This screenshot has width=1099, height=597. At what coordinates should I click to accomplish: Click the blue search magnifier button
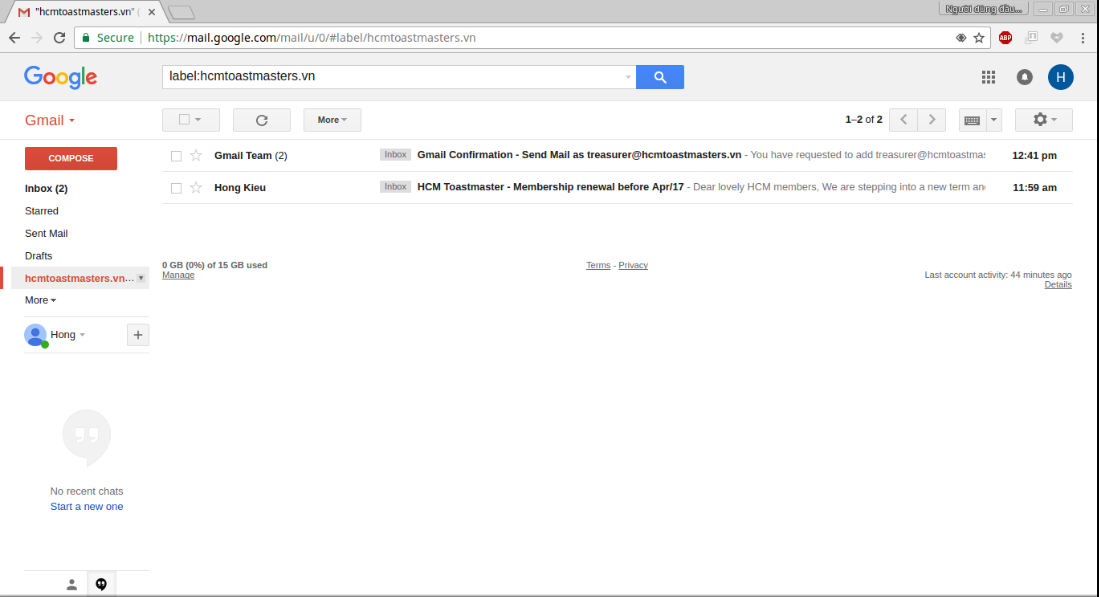pos(660,77)
